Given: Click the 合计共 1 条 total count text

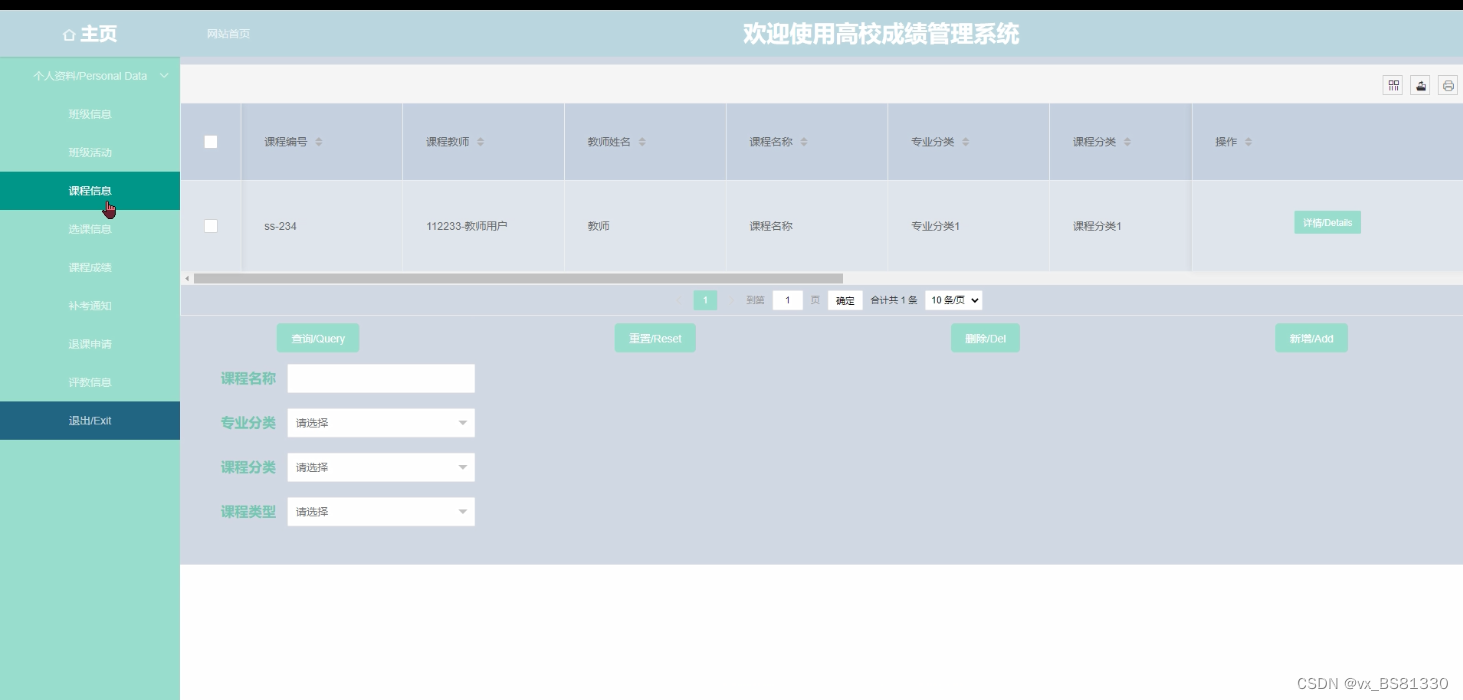Looking at the screenshot, I should click(894, 300).
